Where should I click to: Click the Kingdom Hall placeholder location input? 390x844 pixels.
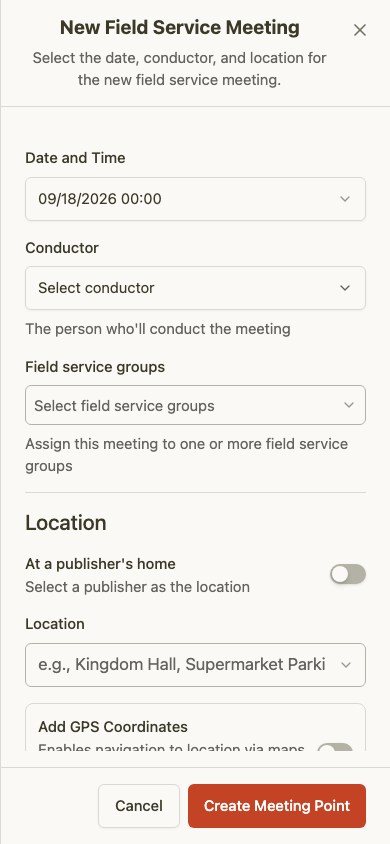[195, 665]
